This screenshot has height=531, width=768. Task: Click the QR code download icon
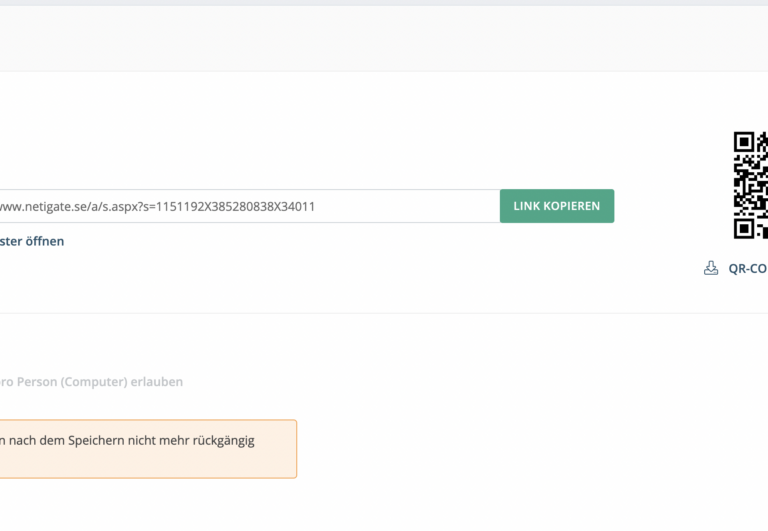pos(711,268)
